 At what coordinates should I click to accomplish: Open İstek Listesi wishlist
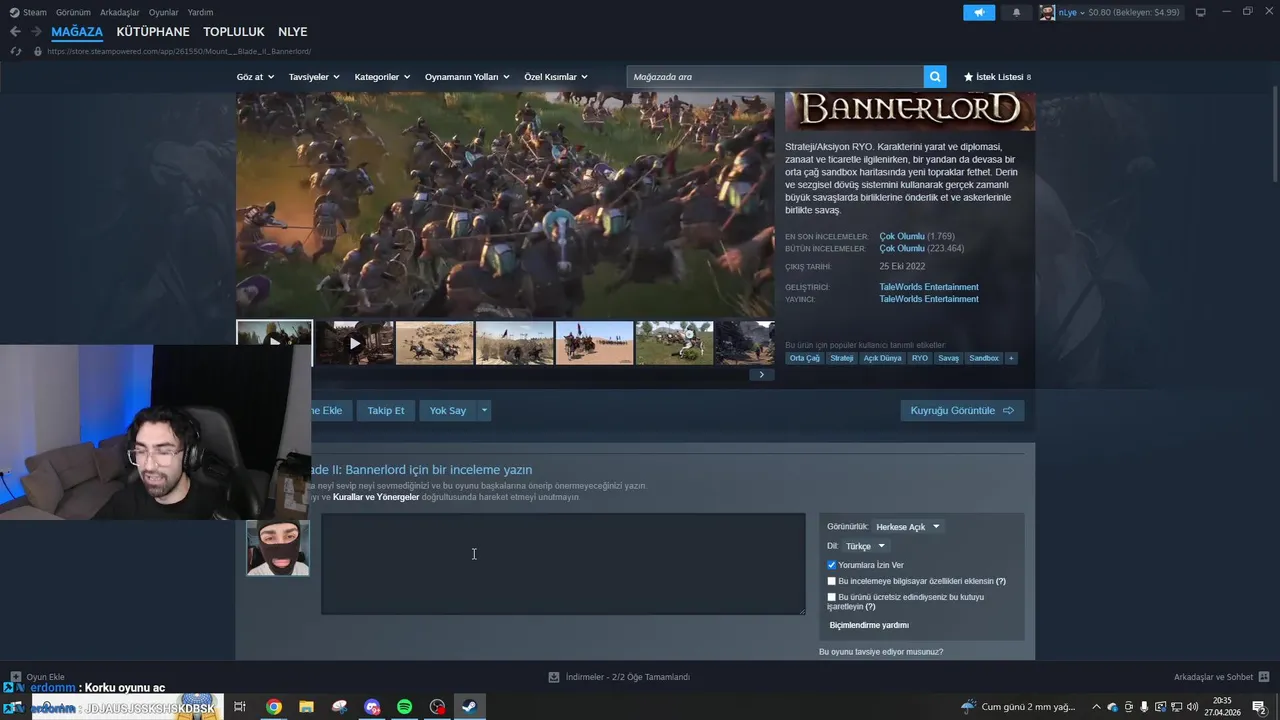pos(997,77)
